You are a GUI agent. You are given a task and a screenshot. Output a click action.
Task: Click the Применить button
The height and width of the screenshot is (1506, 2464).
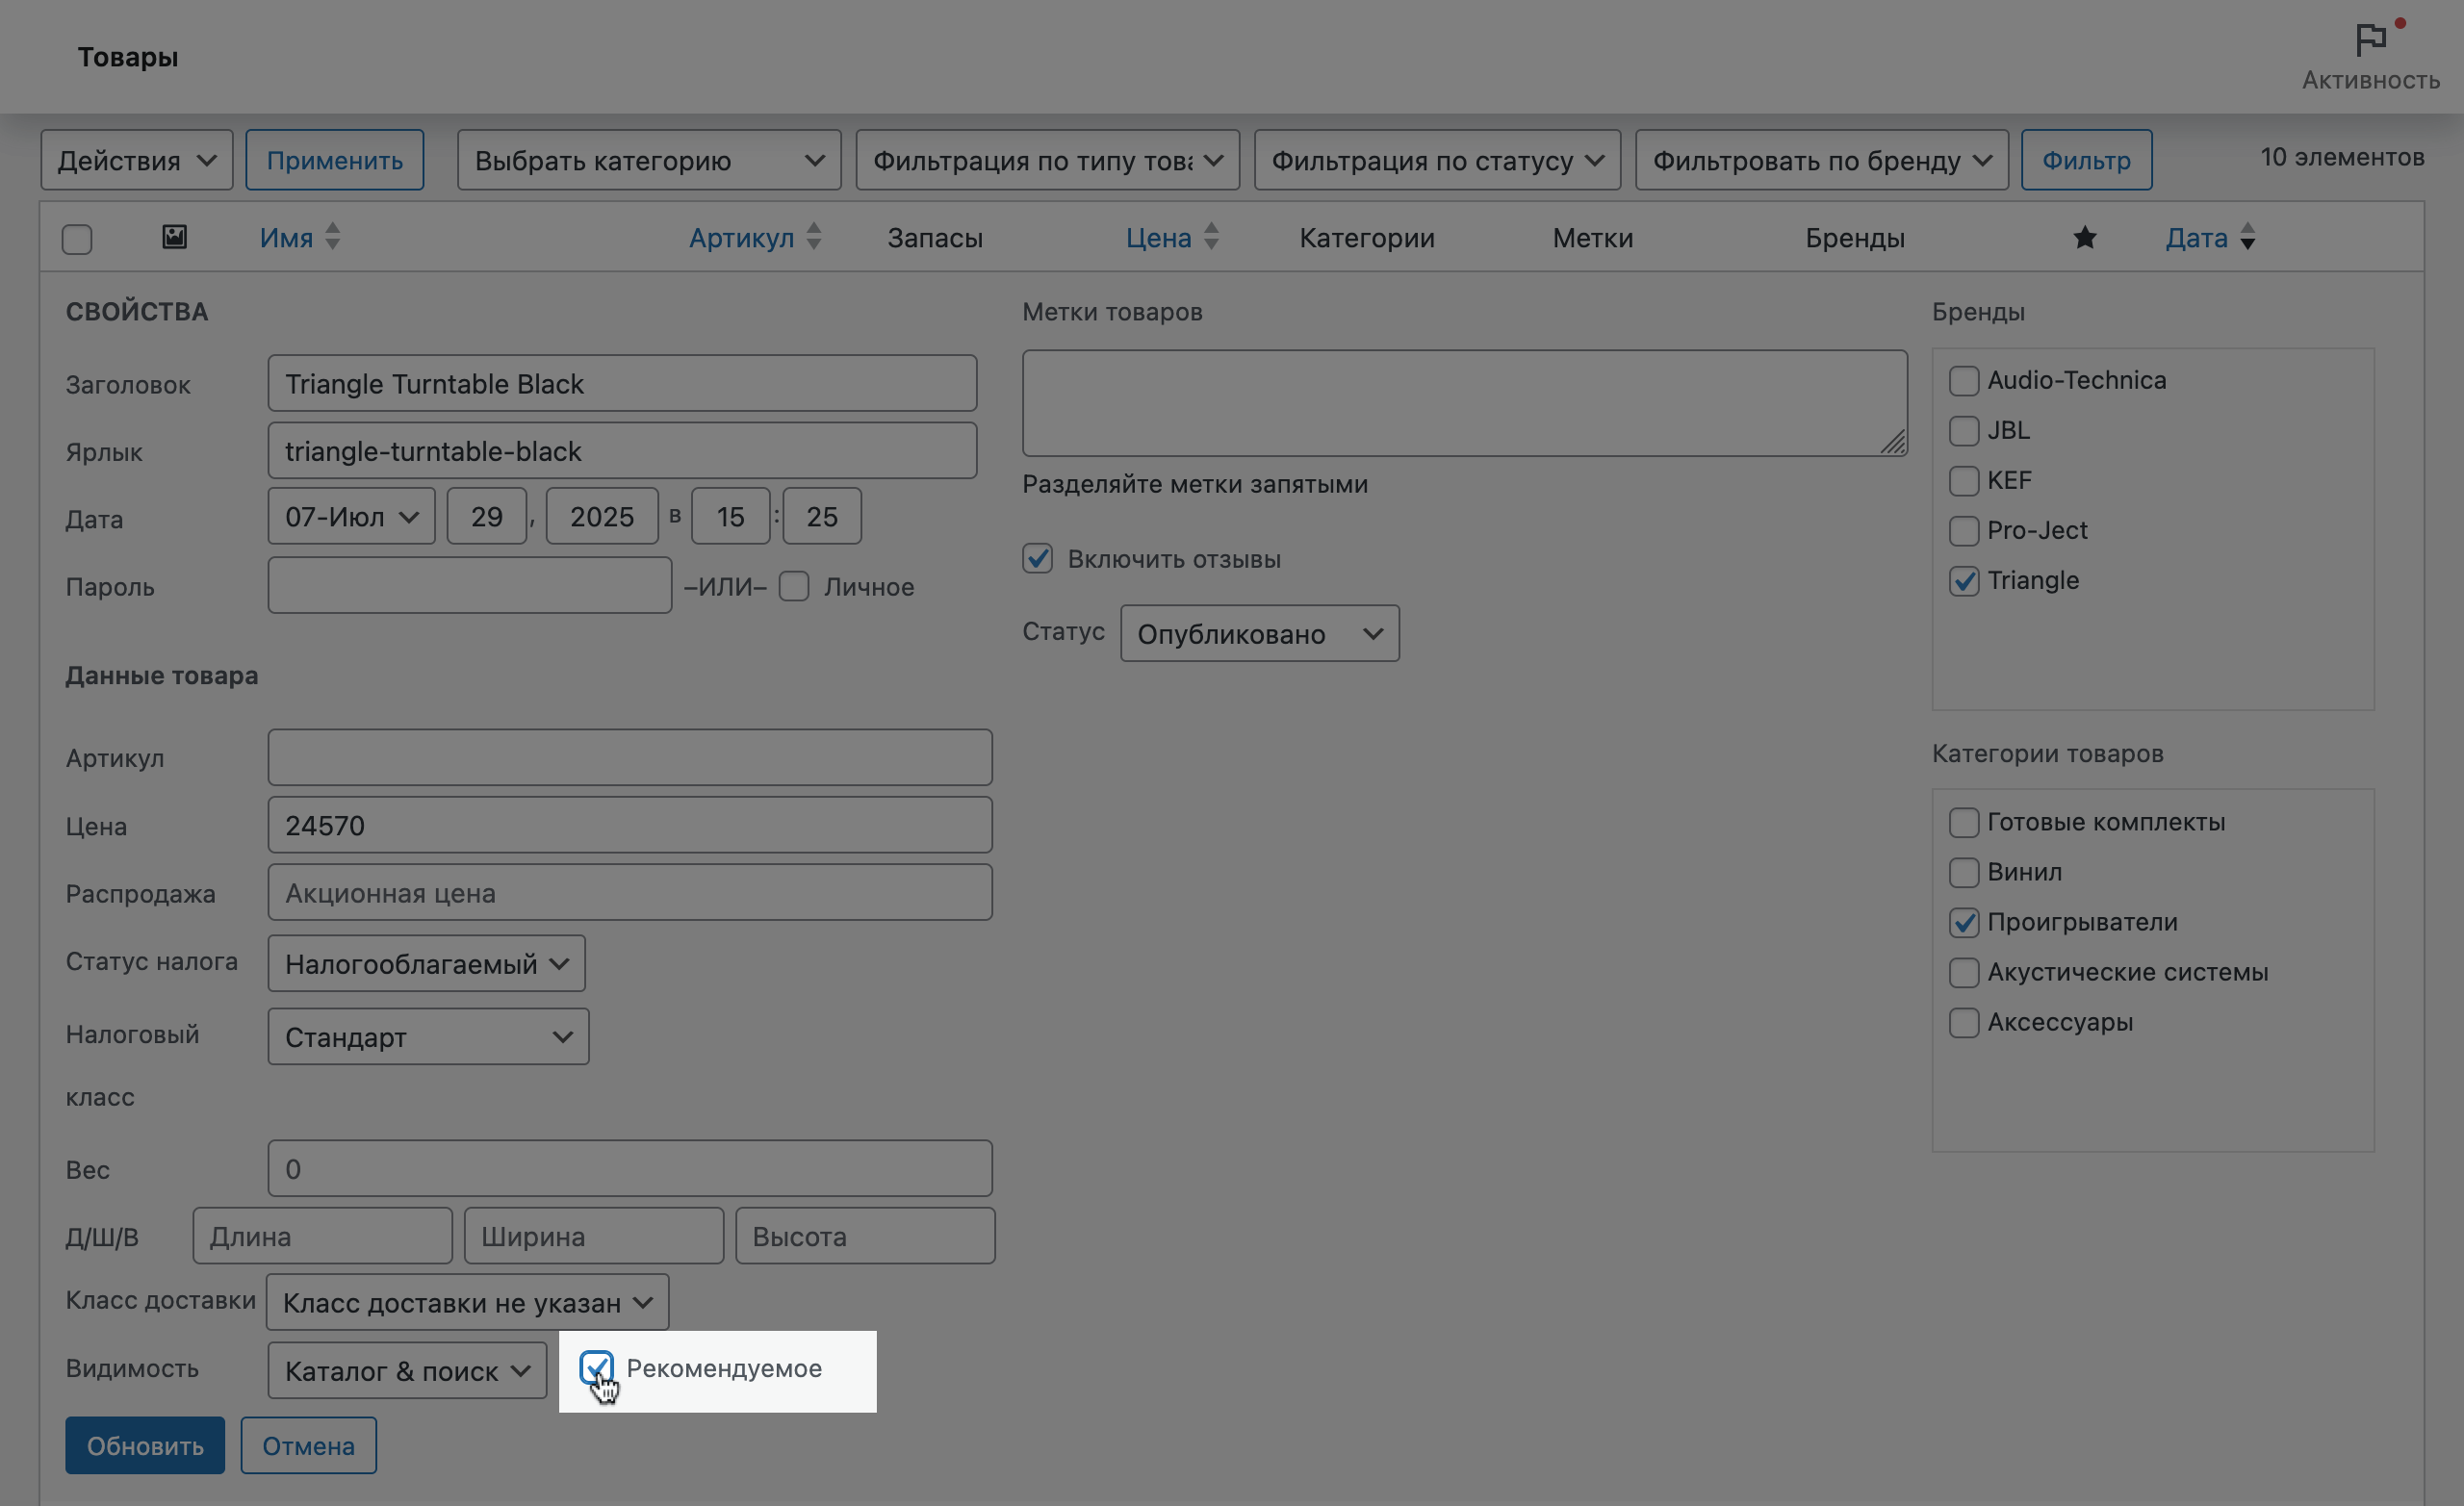point(334,160)
